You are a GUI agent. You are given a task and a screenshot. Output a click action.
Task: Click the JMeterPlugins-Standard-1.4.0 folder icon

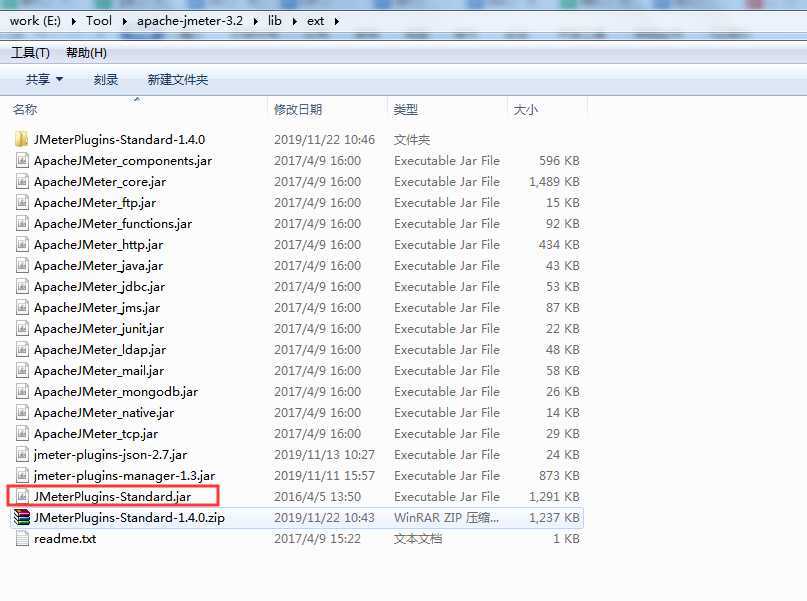(22, 139)
